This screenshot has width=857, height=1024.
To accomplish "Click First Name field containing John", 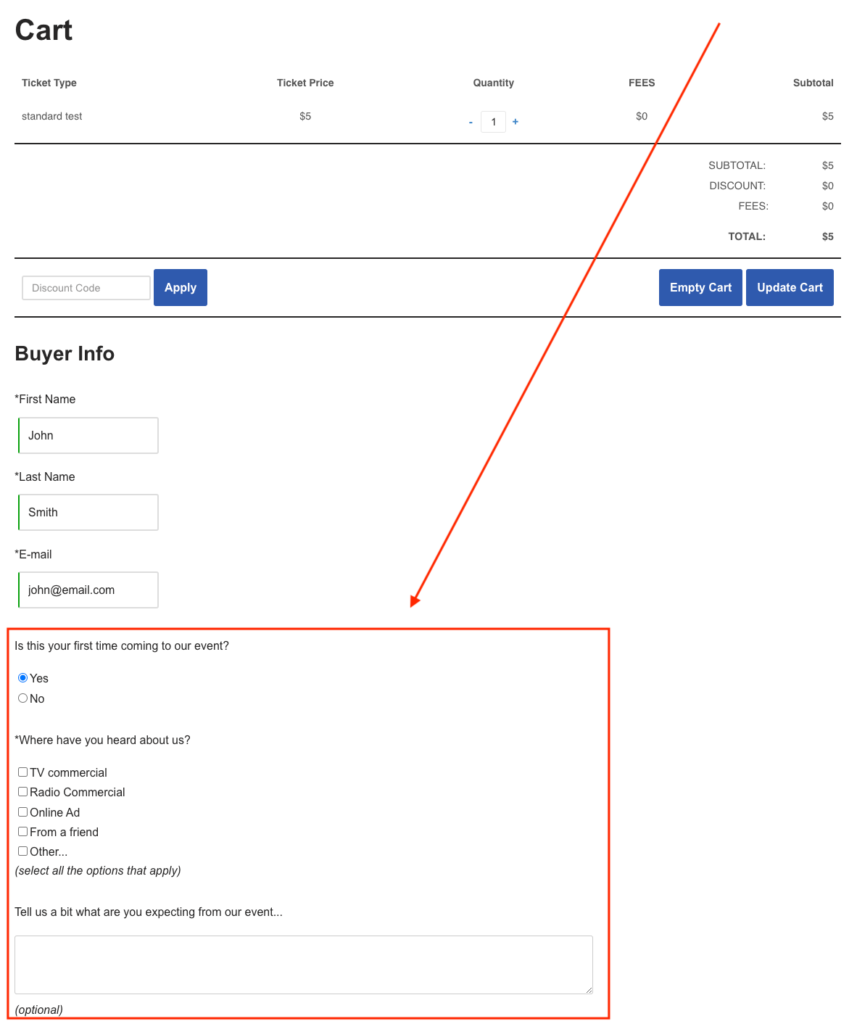I will click(x=88, y=436).
